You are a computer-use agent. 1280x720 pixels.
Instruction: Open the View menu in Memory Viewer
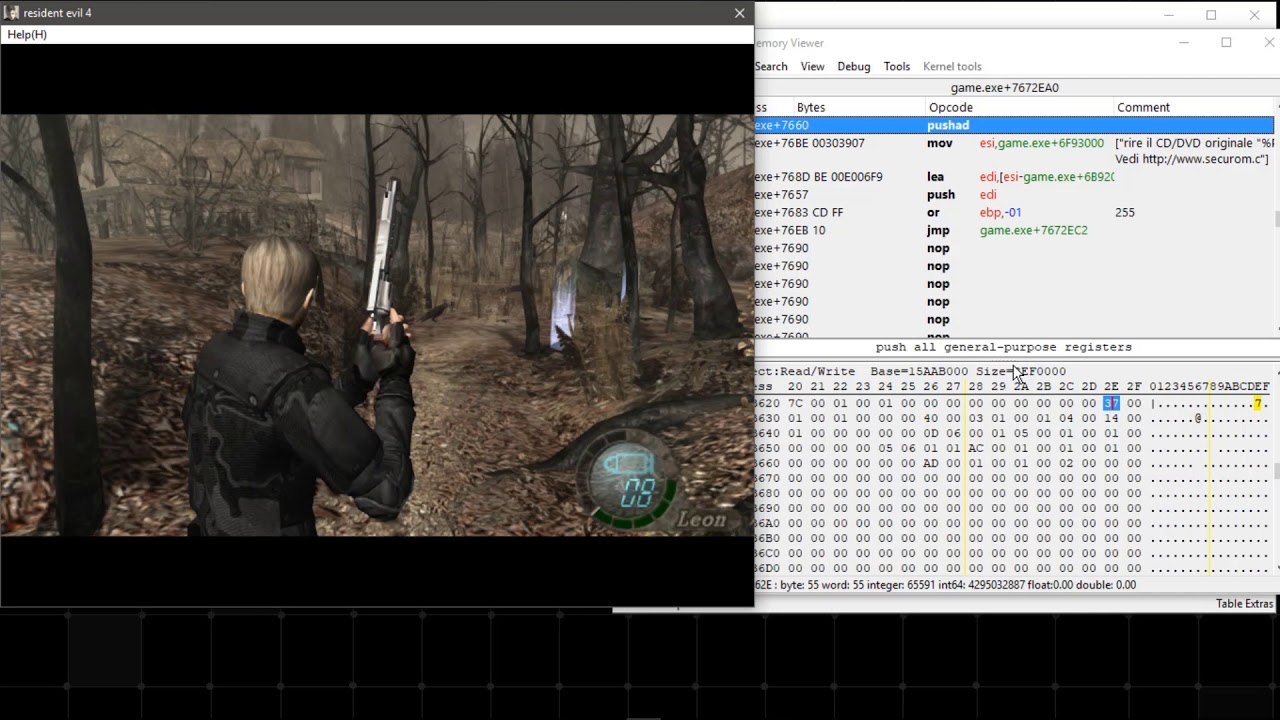coord(812,66)
